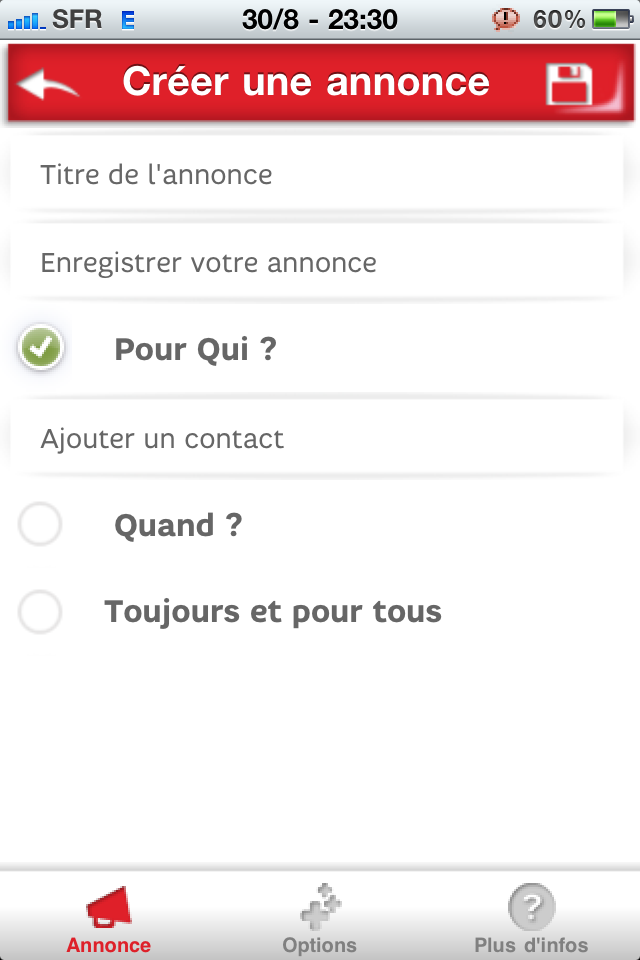The image size is (640, 960).
Task: Select the Quand ? radio button
Action: (x=40, y=524)
